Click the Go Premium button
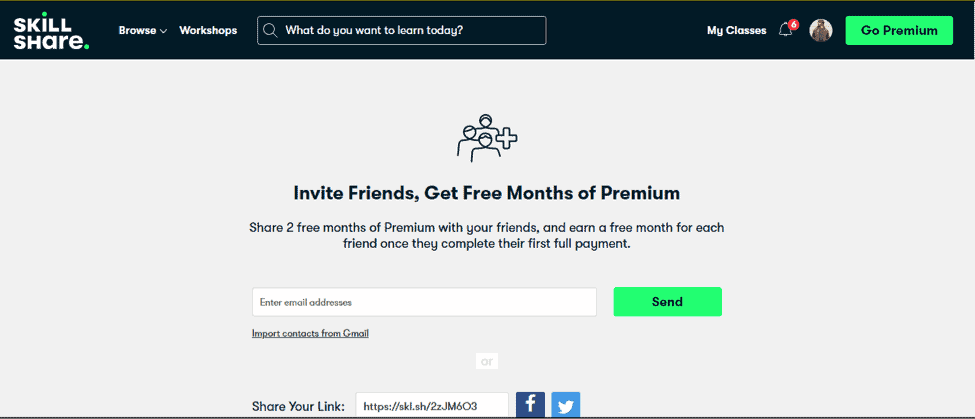975x419 pixels. (899, 30)
